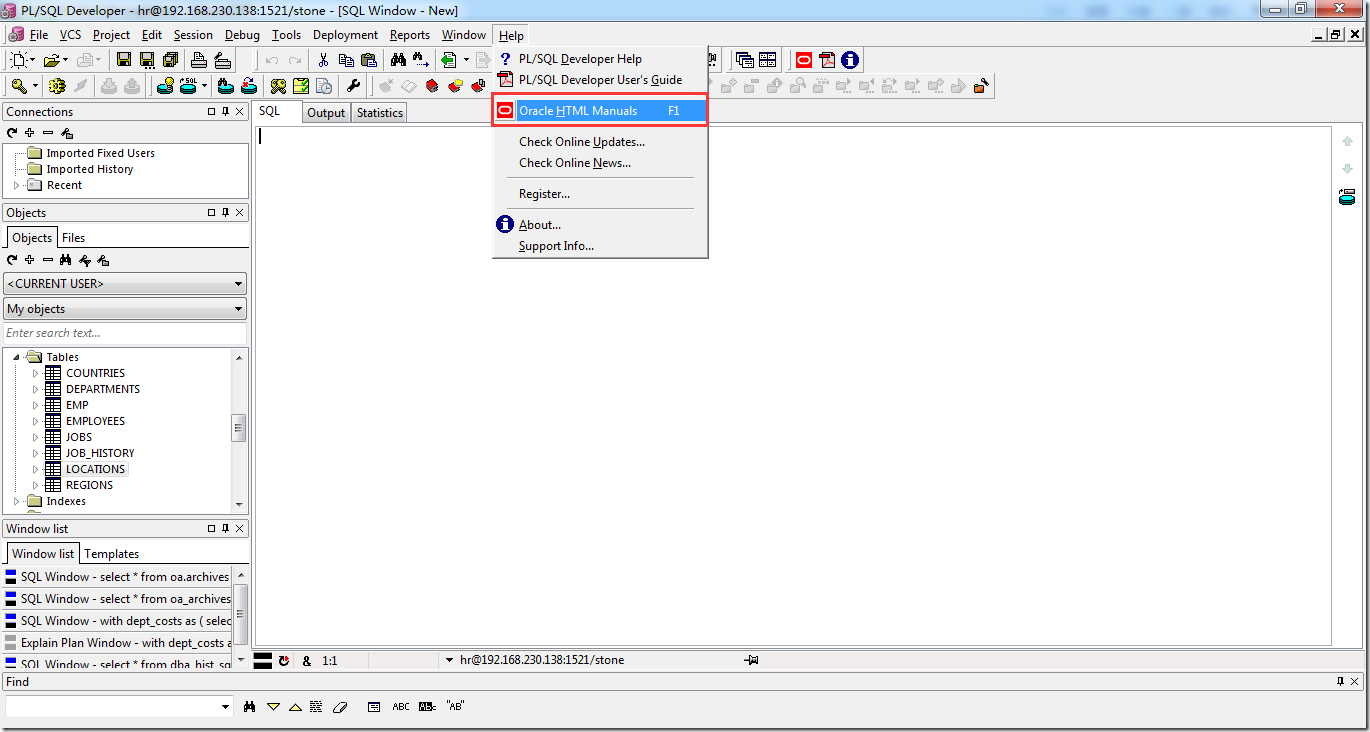Click the Log on key icon

pyautogui.click(x=19, y=86)
